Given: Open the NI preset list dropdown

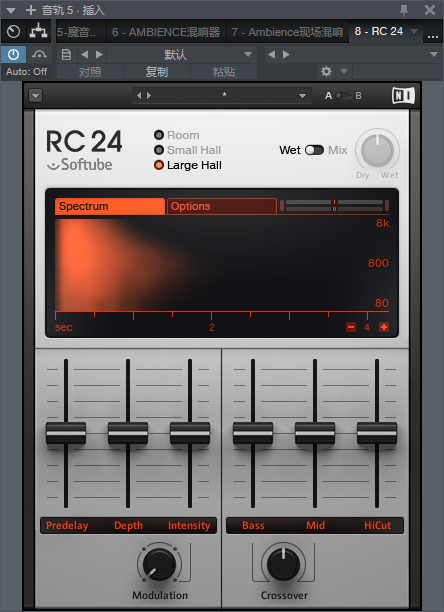Looking at the screenshot, I should (x=302, y=96).
